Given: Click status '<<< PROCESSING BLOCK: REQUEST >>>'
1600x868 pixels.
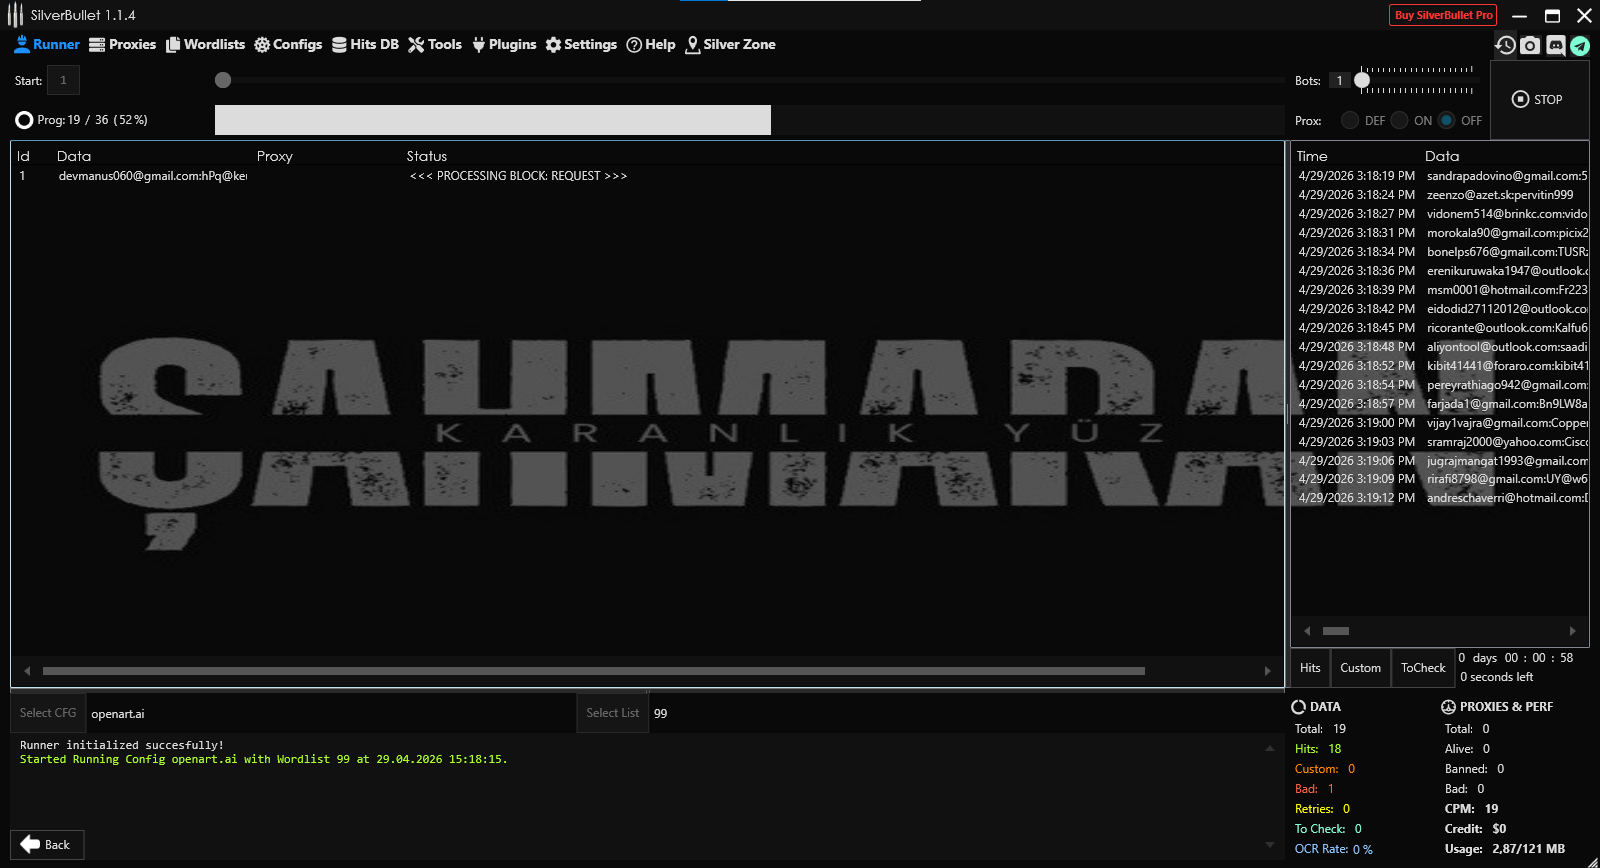Looking at the screenshot, I should point(518,176).
